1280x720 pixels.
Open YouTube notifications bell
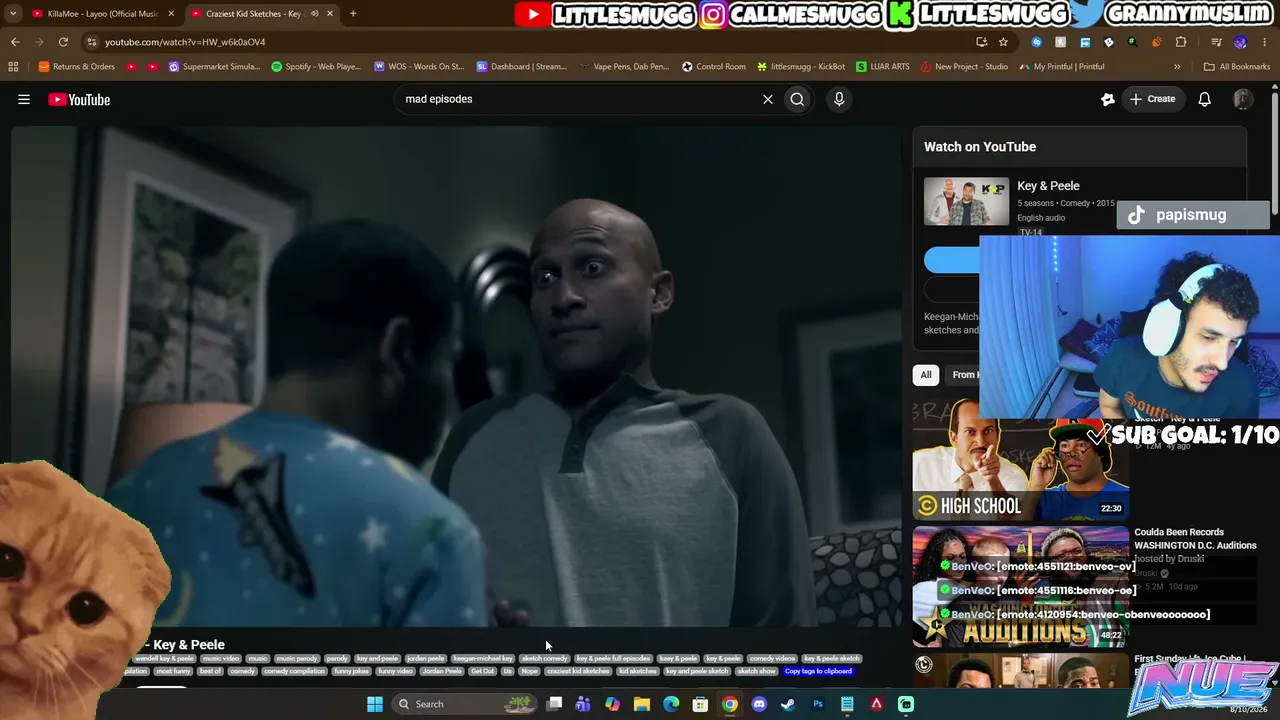(1205, 99)
